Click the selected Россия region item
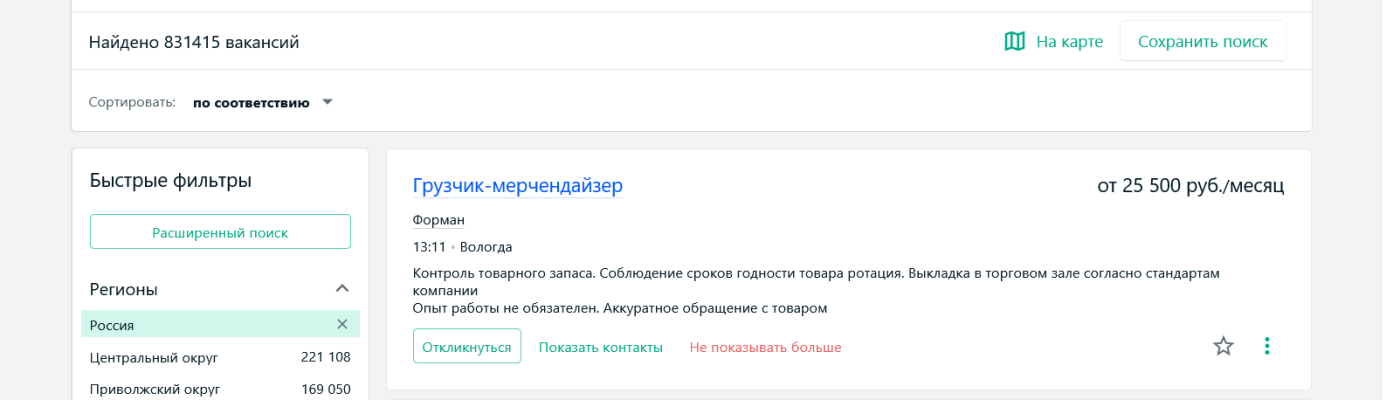The image size is (1400, 400). click(x=112, y=325)
